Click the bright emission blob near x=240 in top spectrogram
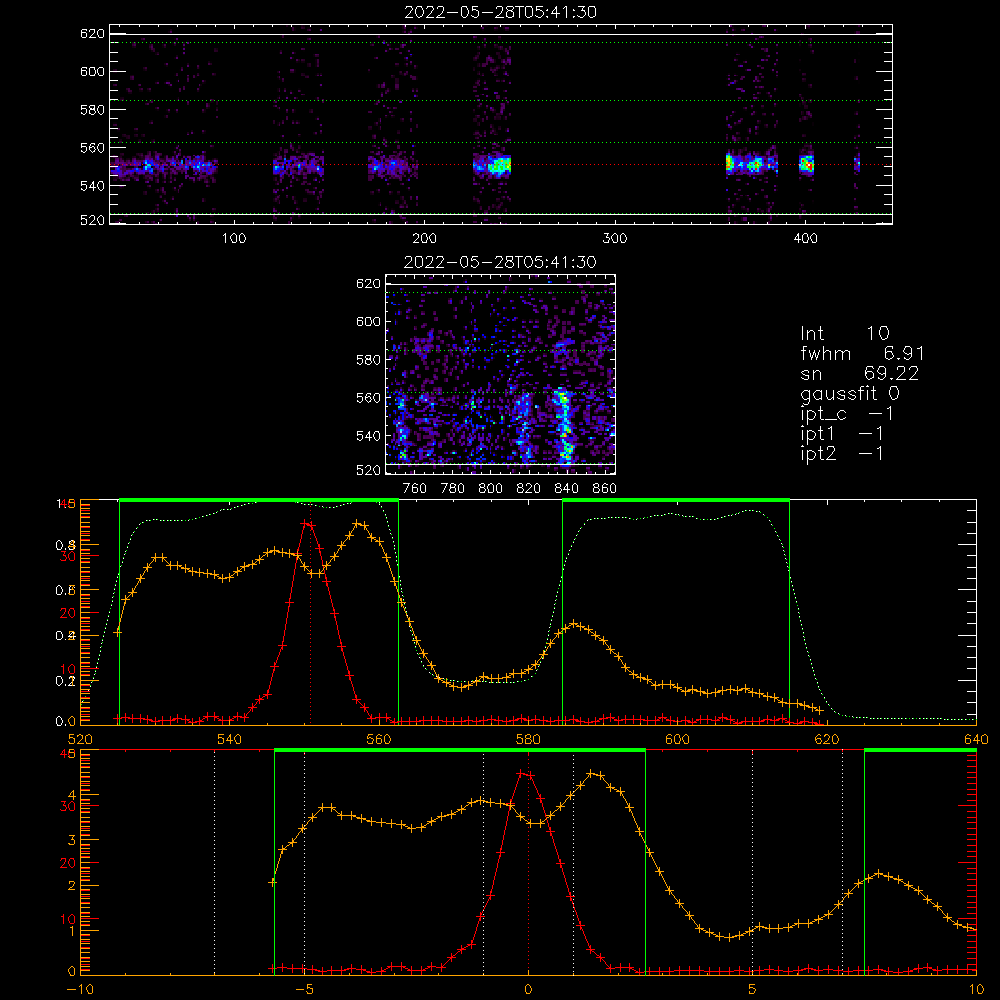1000x1000 pixels. pyautogui.click(x=499, y=165)
